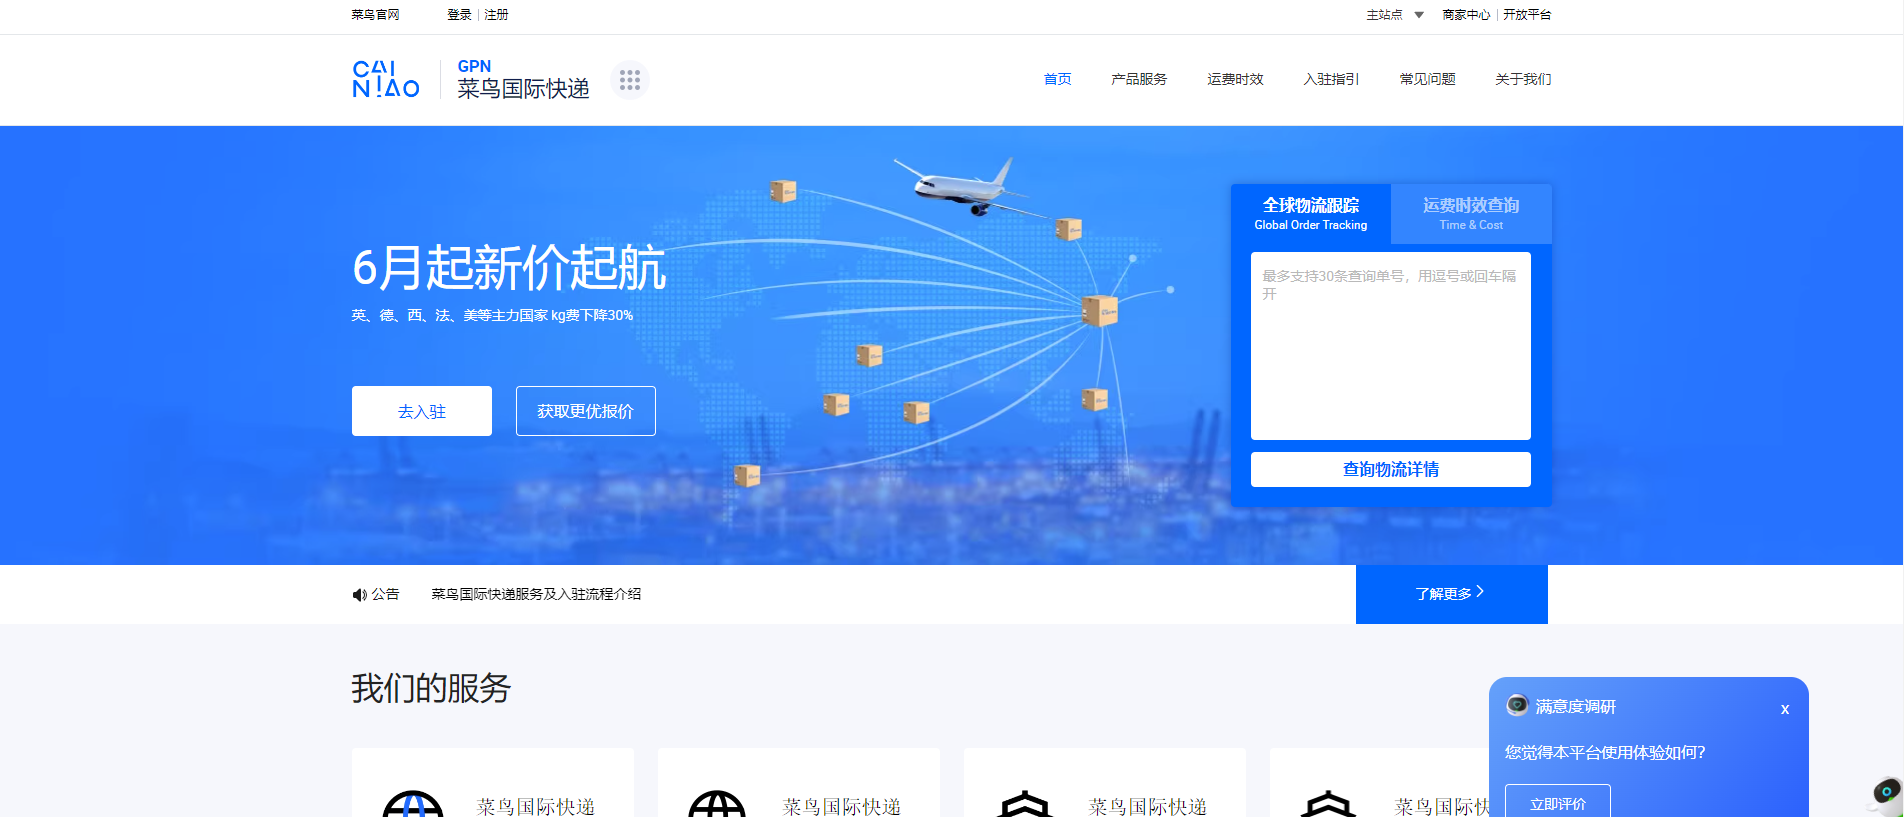Screen dimensions: 1904x817
Task: Click the 获取更优报价 button
Action: pos(586,411)
